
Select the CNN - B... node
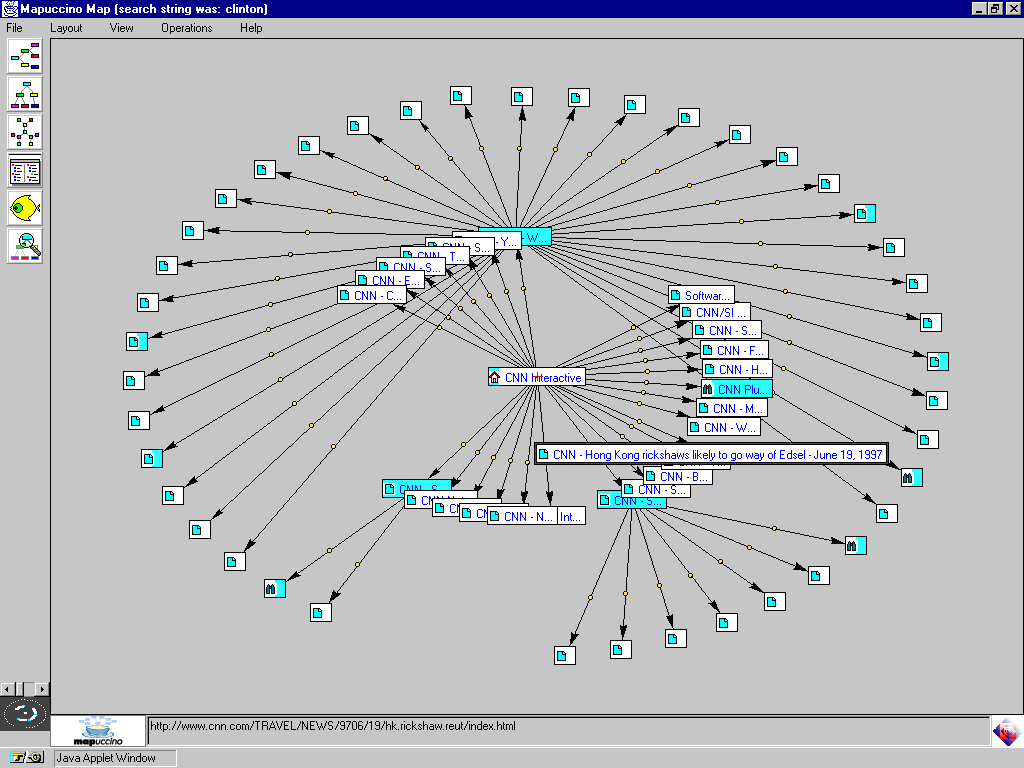[678, 477]
